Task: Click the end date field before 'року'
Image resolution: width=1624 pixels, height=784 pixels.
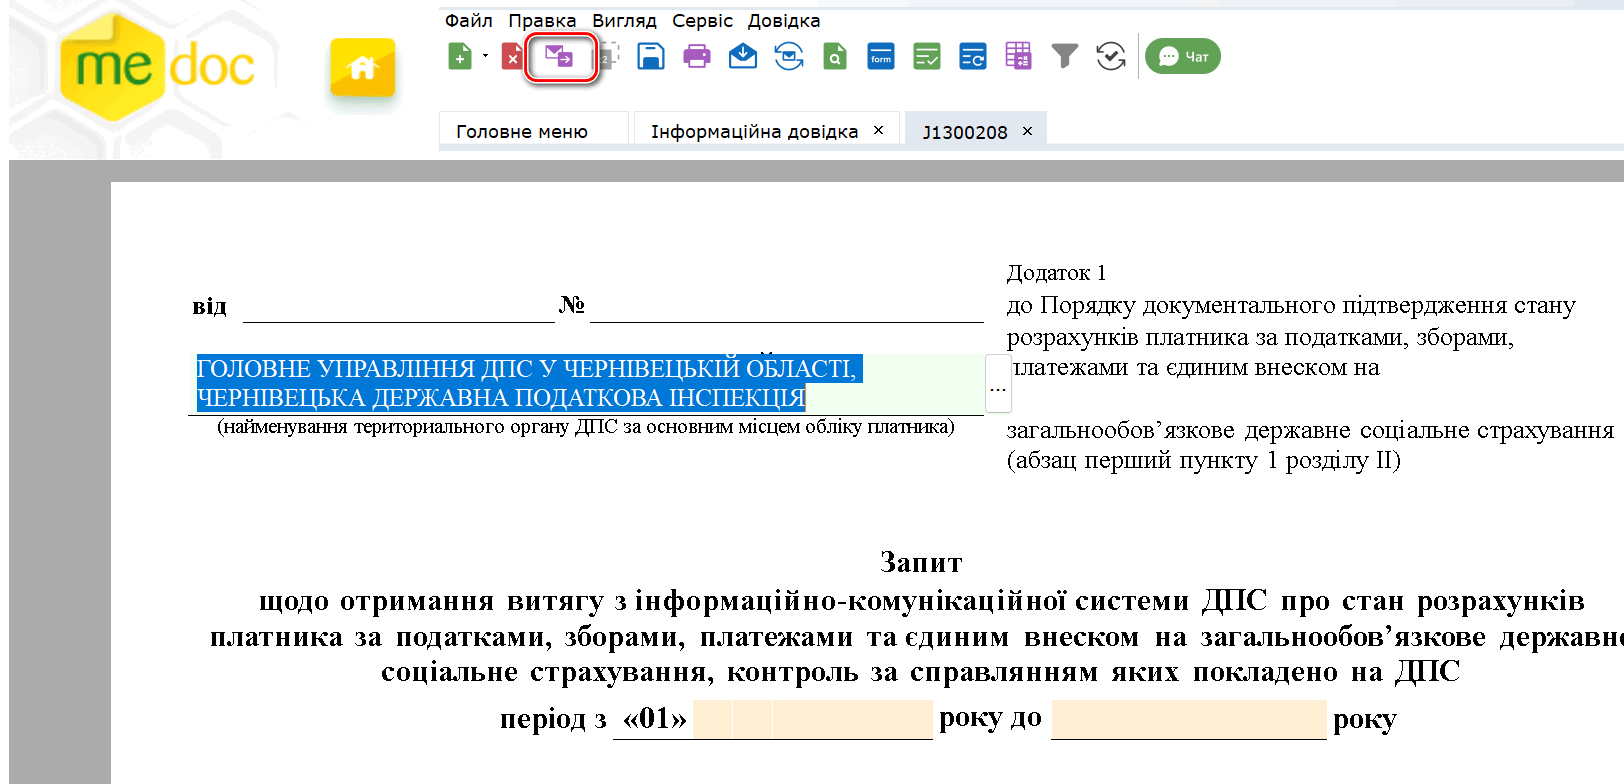Action: (1188, 719)
